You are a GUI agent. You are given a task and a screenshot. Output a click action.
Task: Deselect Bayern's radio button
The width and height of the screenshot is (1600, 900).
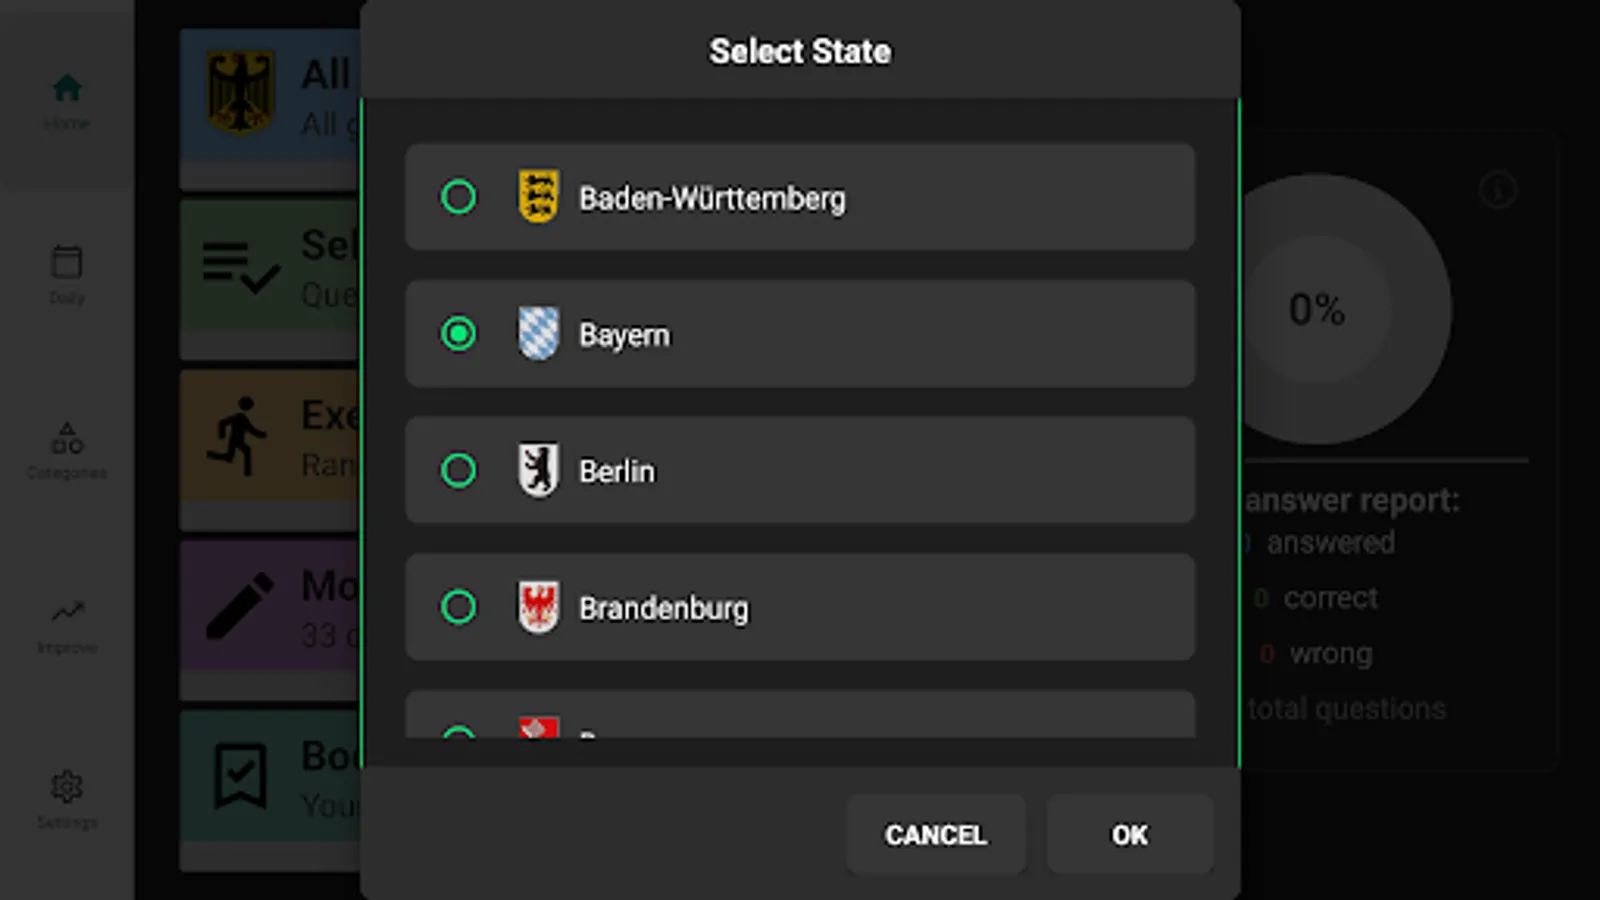point(458,334)
